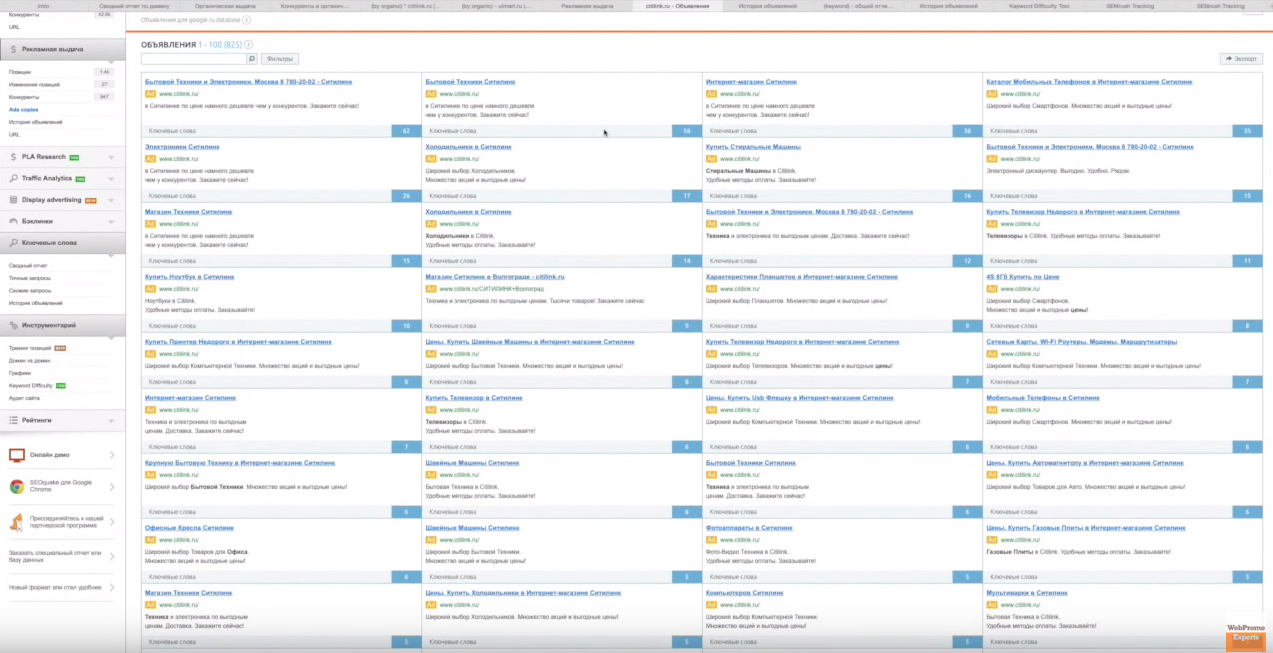Viewport: 1273px width, 653px height.
Task: Open Точные запросы sidebar link
Action: pyautogui.click(x=29, y=278)
